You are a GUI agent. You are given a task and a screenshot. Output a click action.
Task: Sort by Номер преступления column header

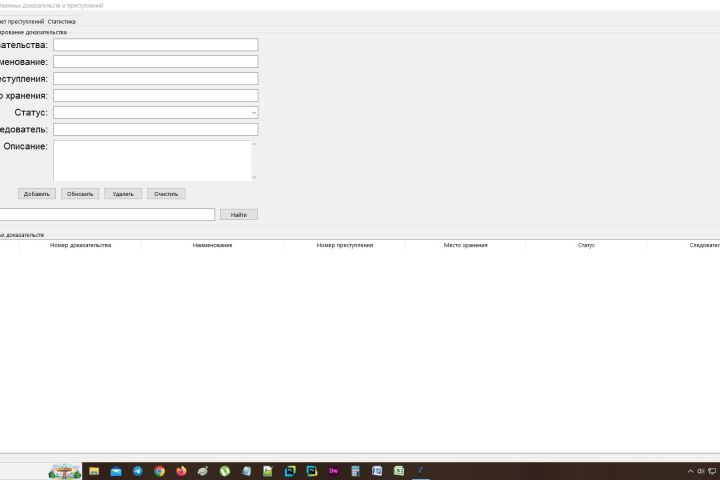click(x=345, y=245)
